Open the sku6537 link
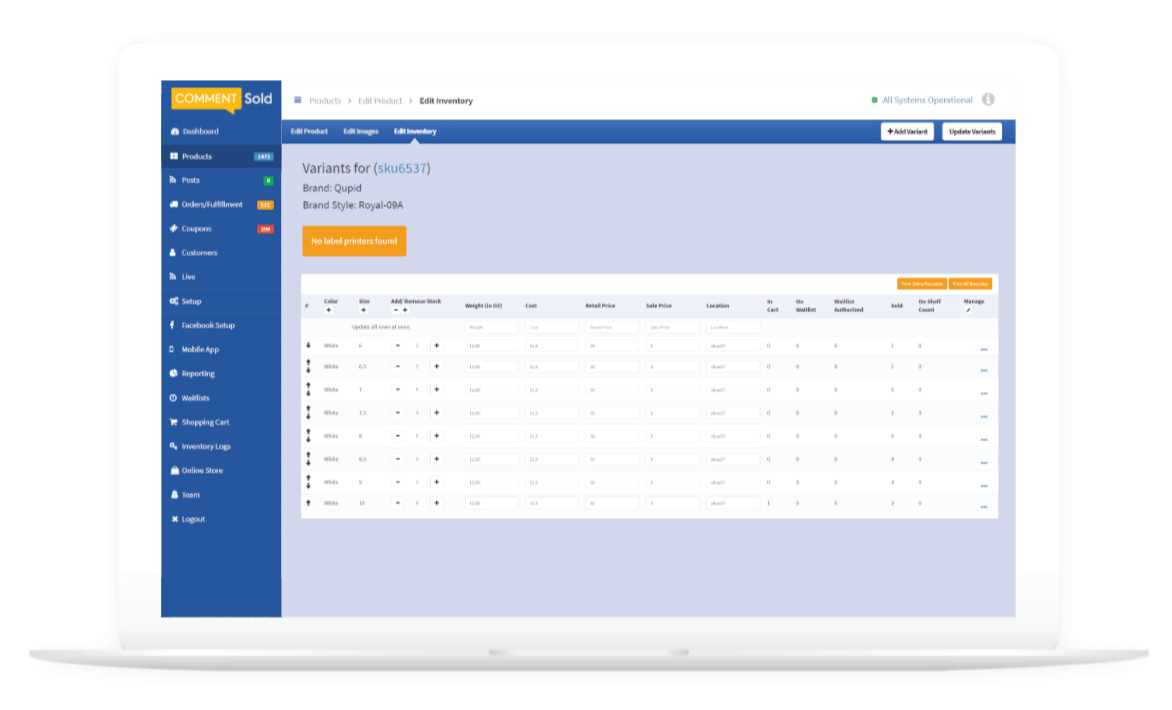Screen dimensions: 1172x710 (402, 168)
